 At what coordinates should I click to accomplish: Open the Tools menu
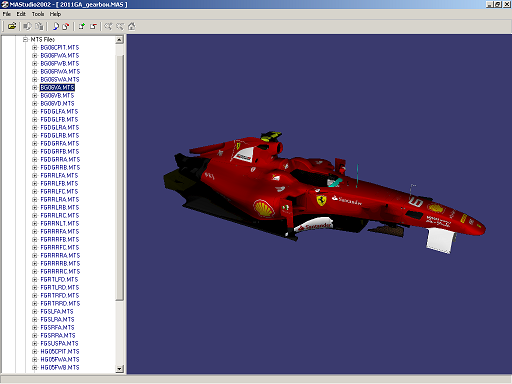pos(38,14)
